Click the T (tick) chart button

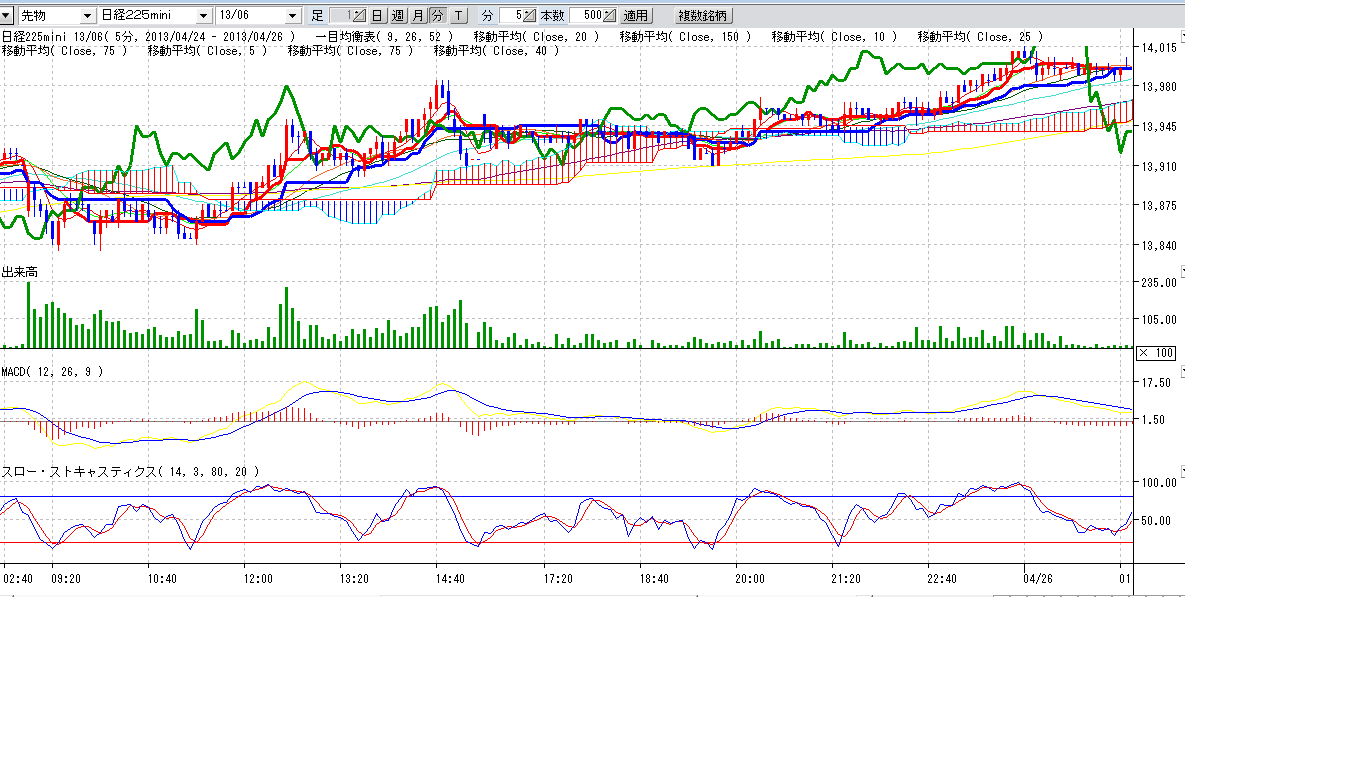(457, 16)
